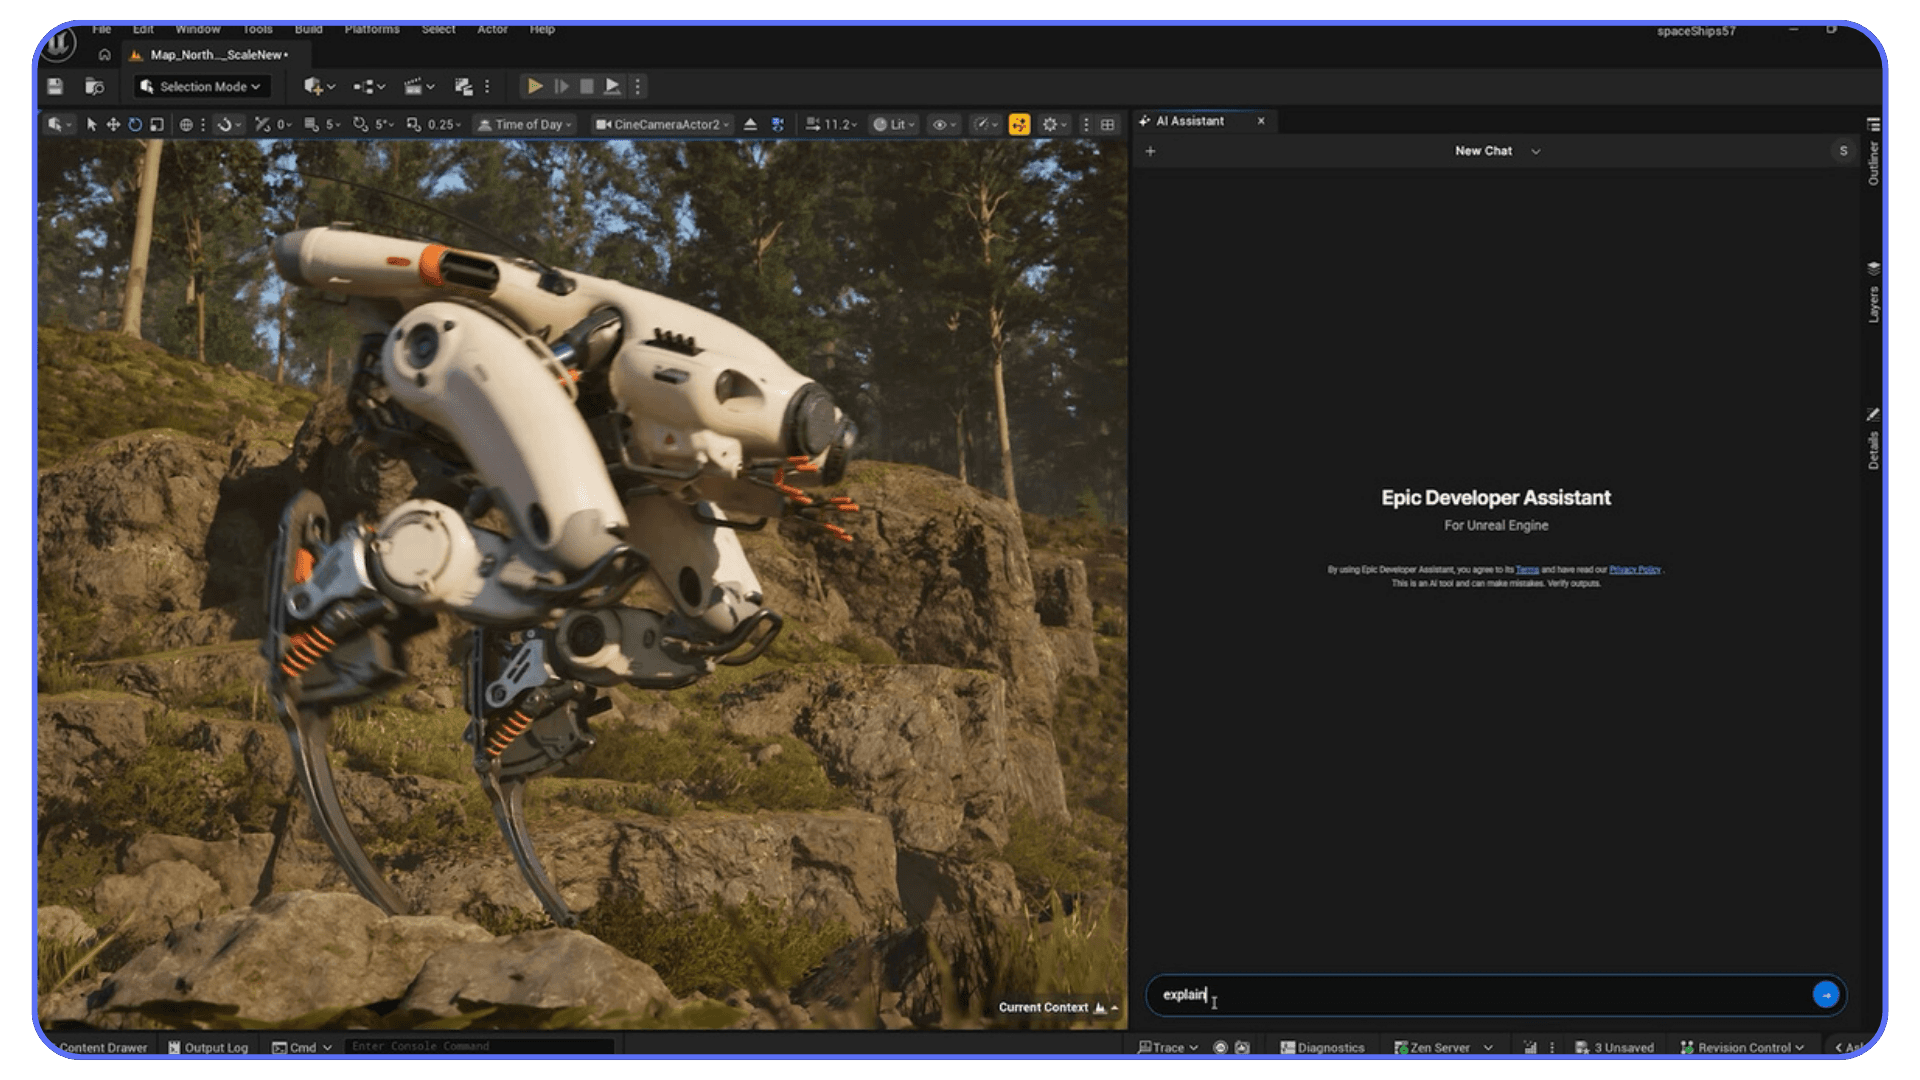1920x1080 pixels.
Task: Open the Layers side panel tab
Action: pyautogui.click(x=1873, y=293)
